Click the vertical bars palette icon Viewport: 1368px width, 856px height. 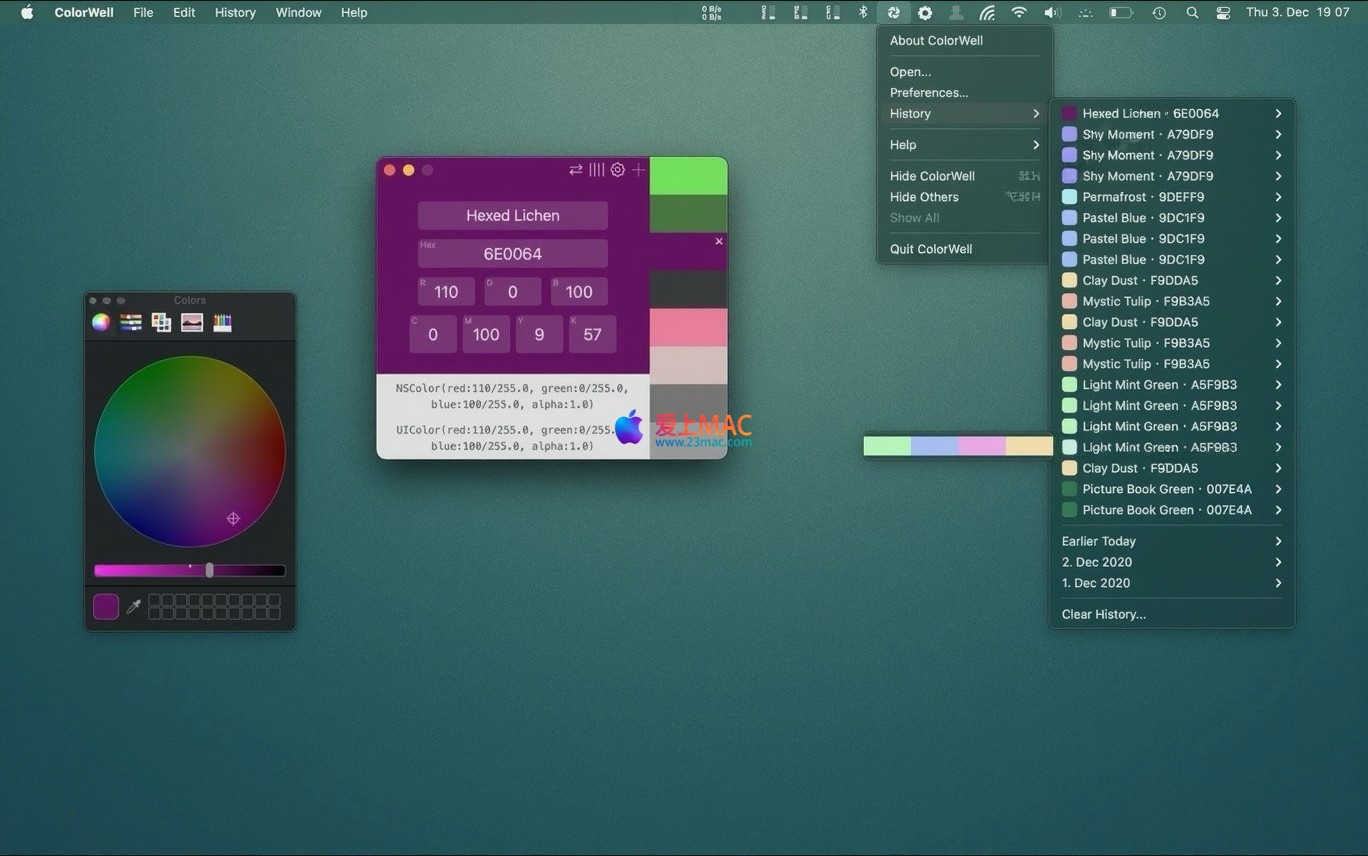click(596, 170)
